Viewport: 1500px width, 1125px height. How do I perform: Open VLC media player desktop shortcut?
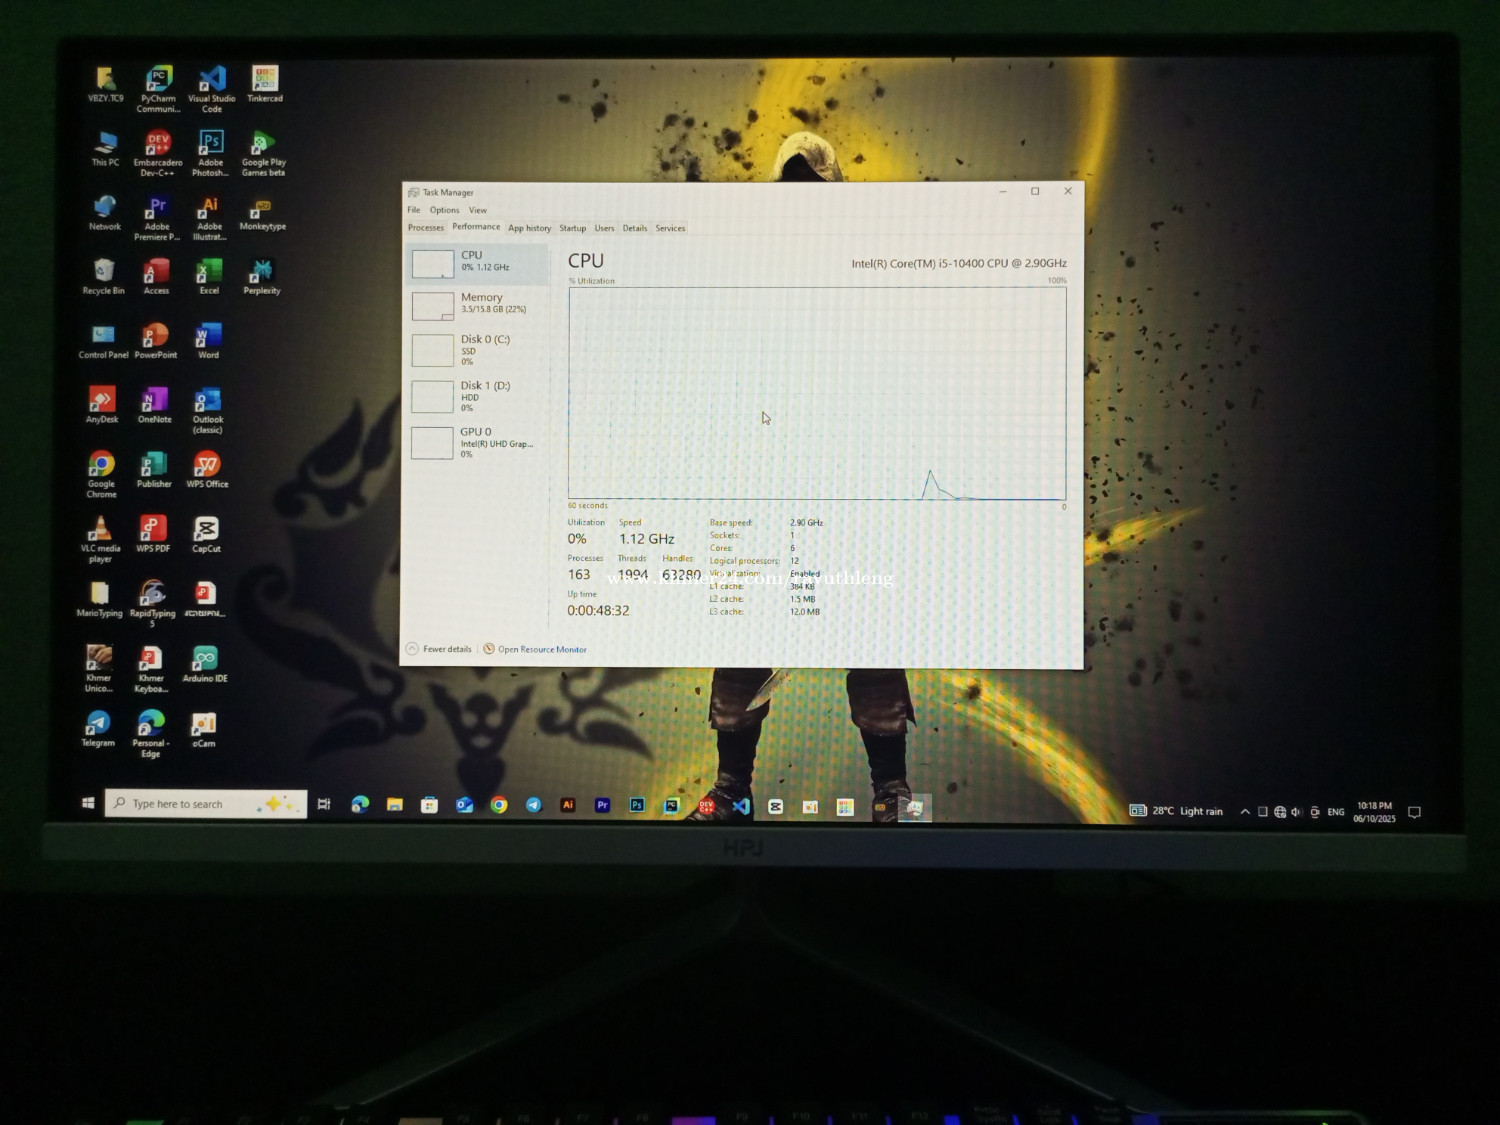coord(100,539)
